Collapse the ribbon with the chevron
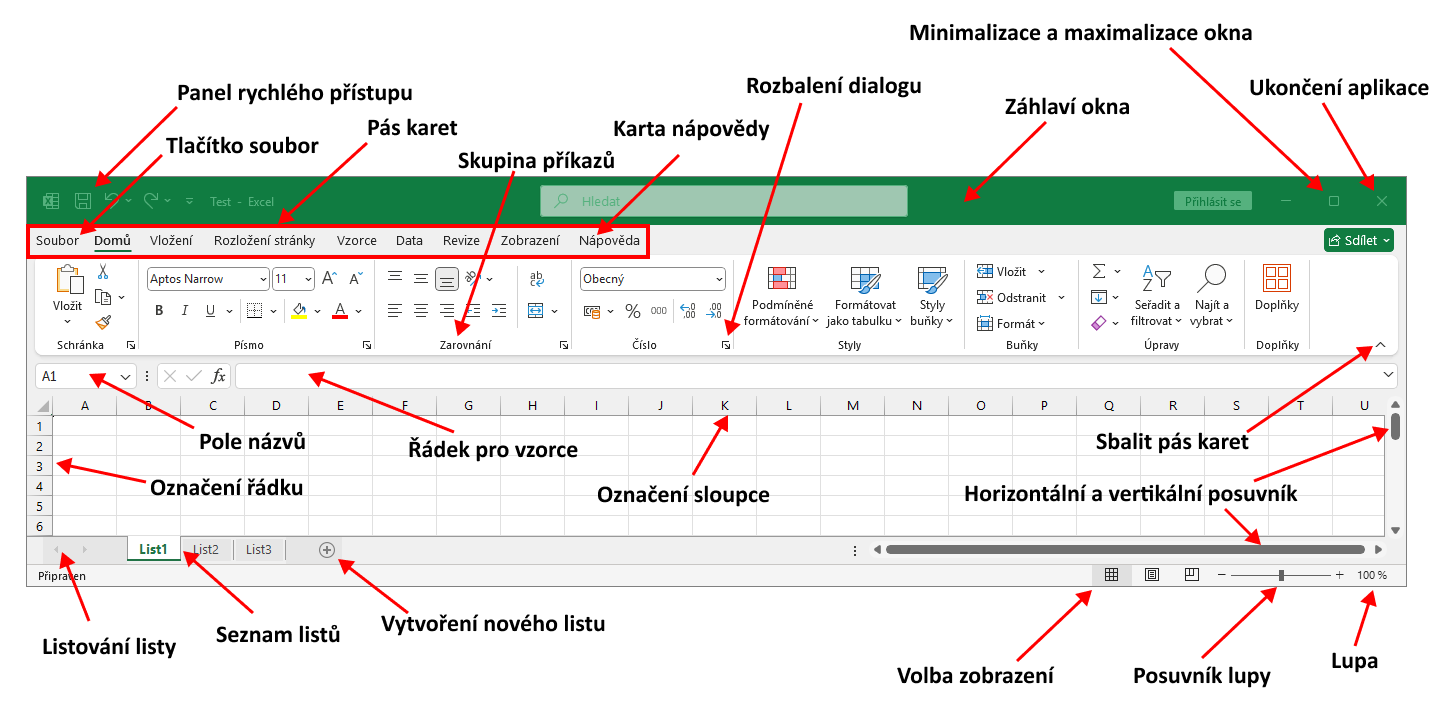This screenshot has height=708, width=1450. tap(1380, 344)
